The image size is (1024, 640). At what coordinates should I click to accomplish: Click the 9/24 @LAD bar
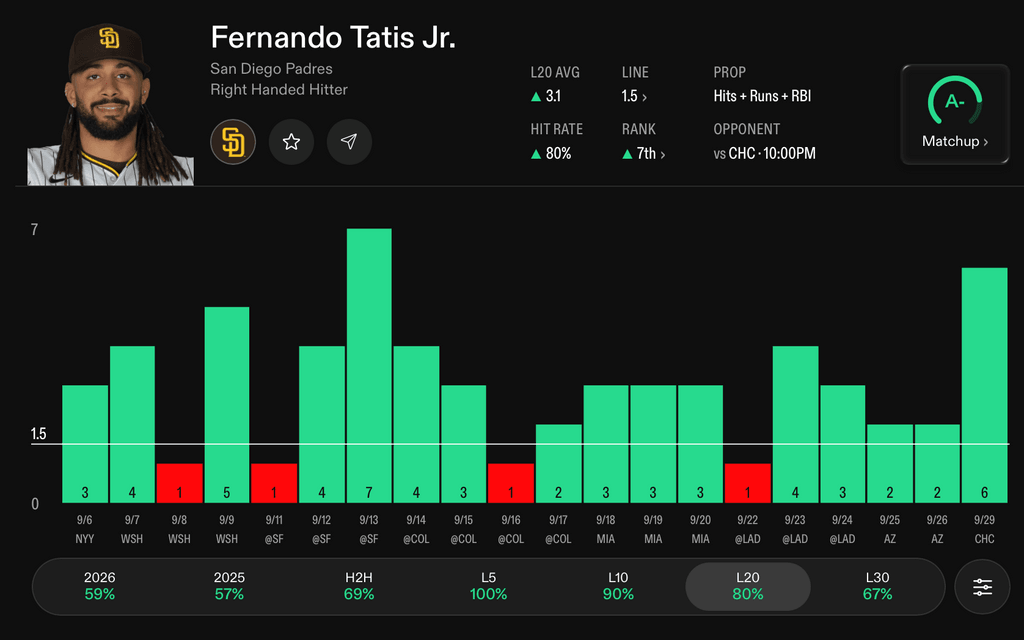[x=842, y=444]
